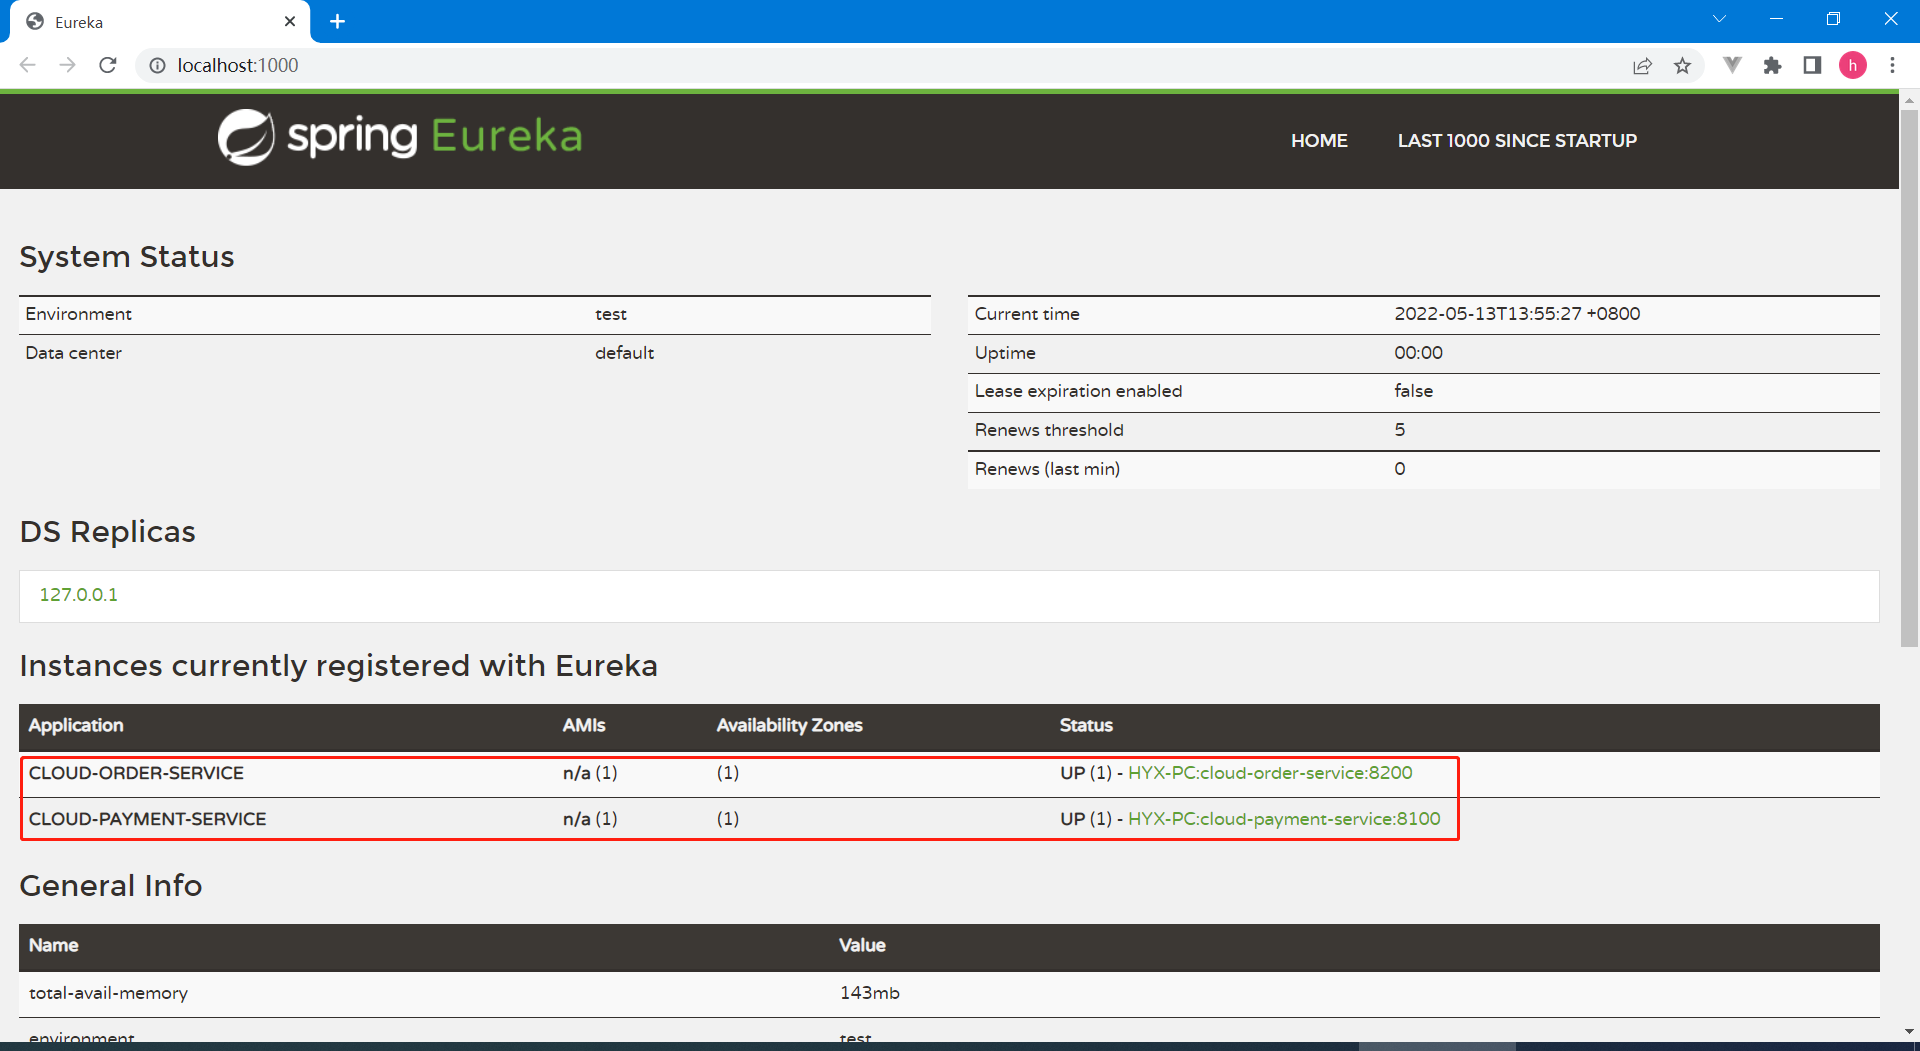Click the vertical scrollbar thumb

pyautogui.click(x=1909, y=378)
